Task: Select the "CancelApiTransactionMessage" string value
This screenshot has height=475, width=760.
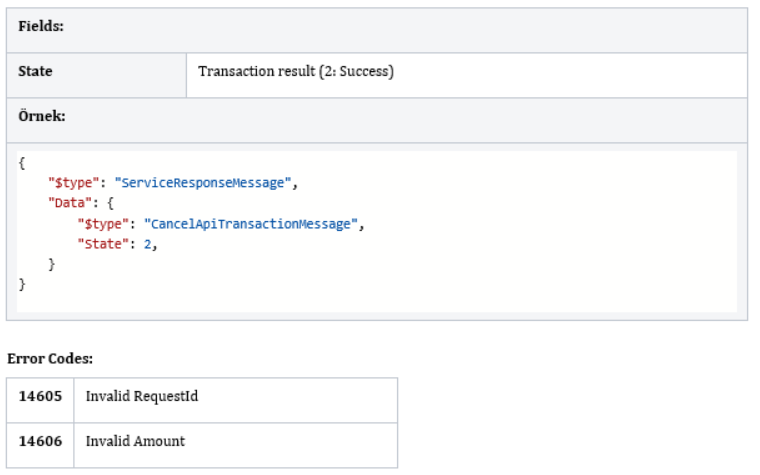Action: tap(249, 224)
